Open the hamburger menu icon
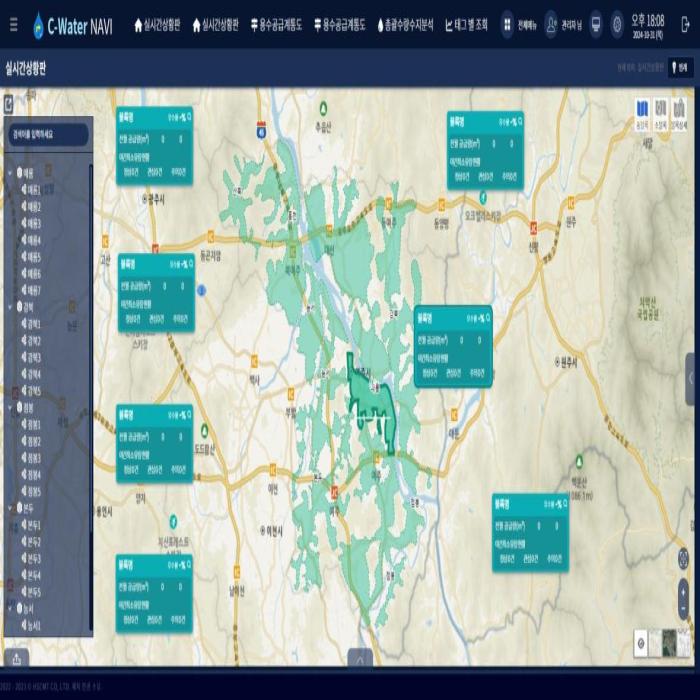Image resolution: width=700 pixels, height=700 pixels. click(x=13, y=25)
